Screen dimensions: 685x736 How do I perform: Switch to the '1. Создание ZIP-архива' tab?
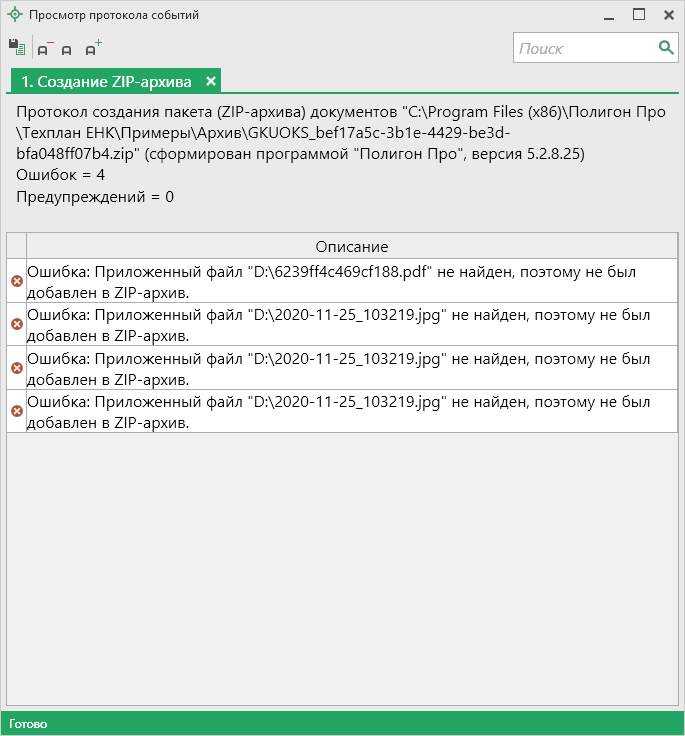[x=106, y=81]
